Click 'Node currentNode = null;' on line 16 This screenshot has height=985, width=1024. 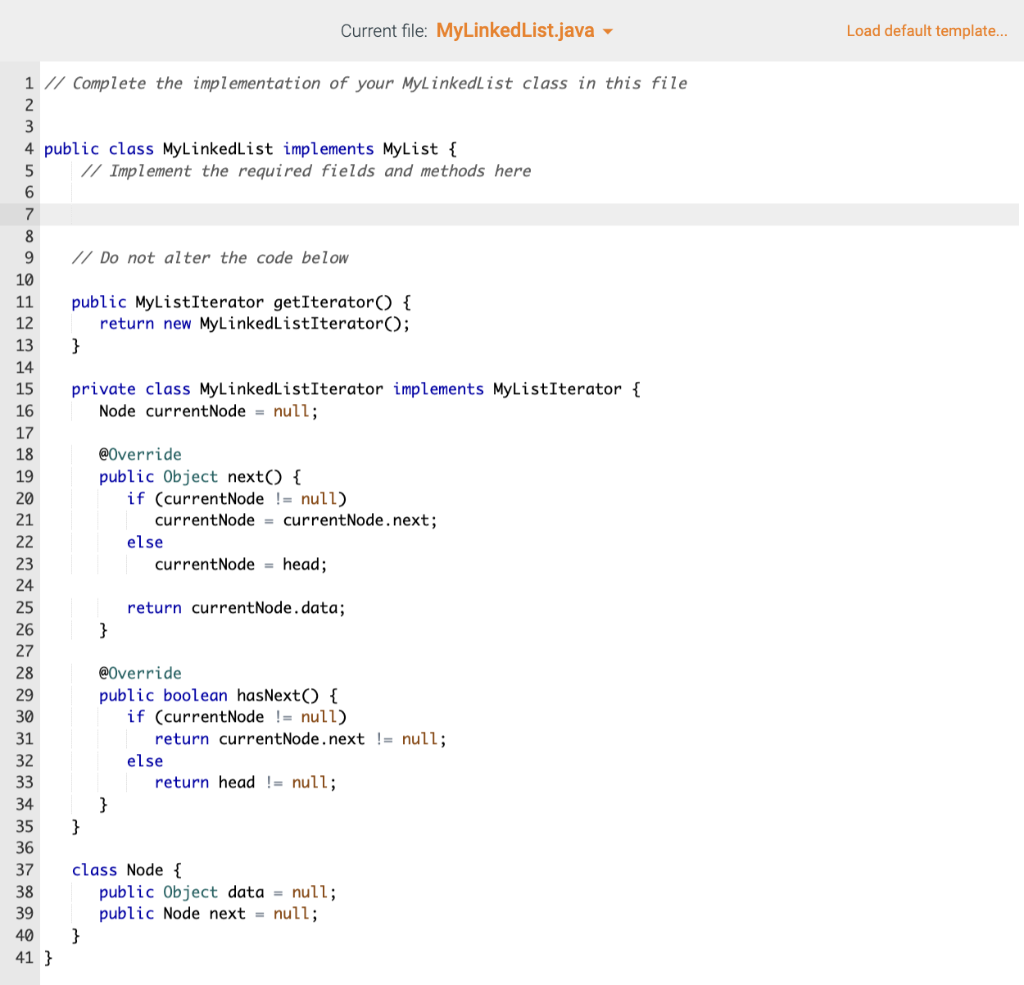[208, 411]
